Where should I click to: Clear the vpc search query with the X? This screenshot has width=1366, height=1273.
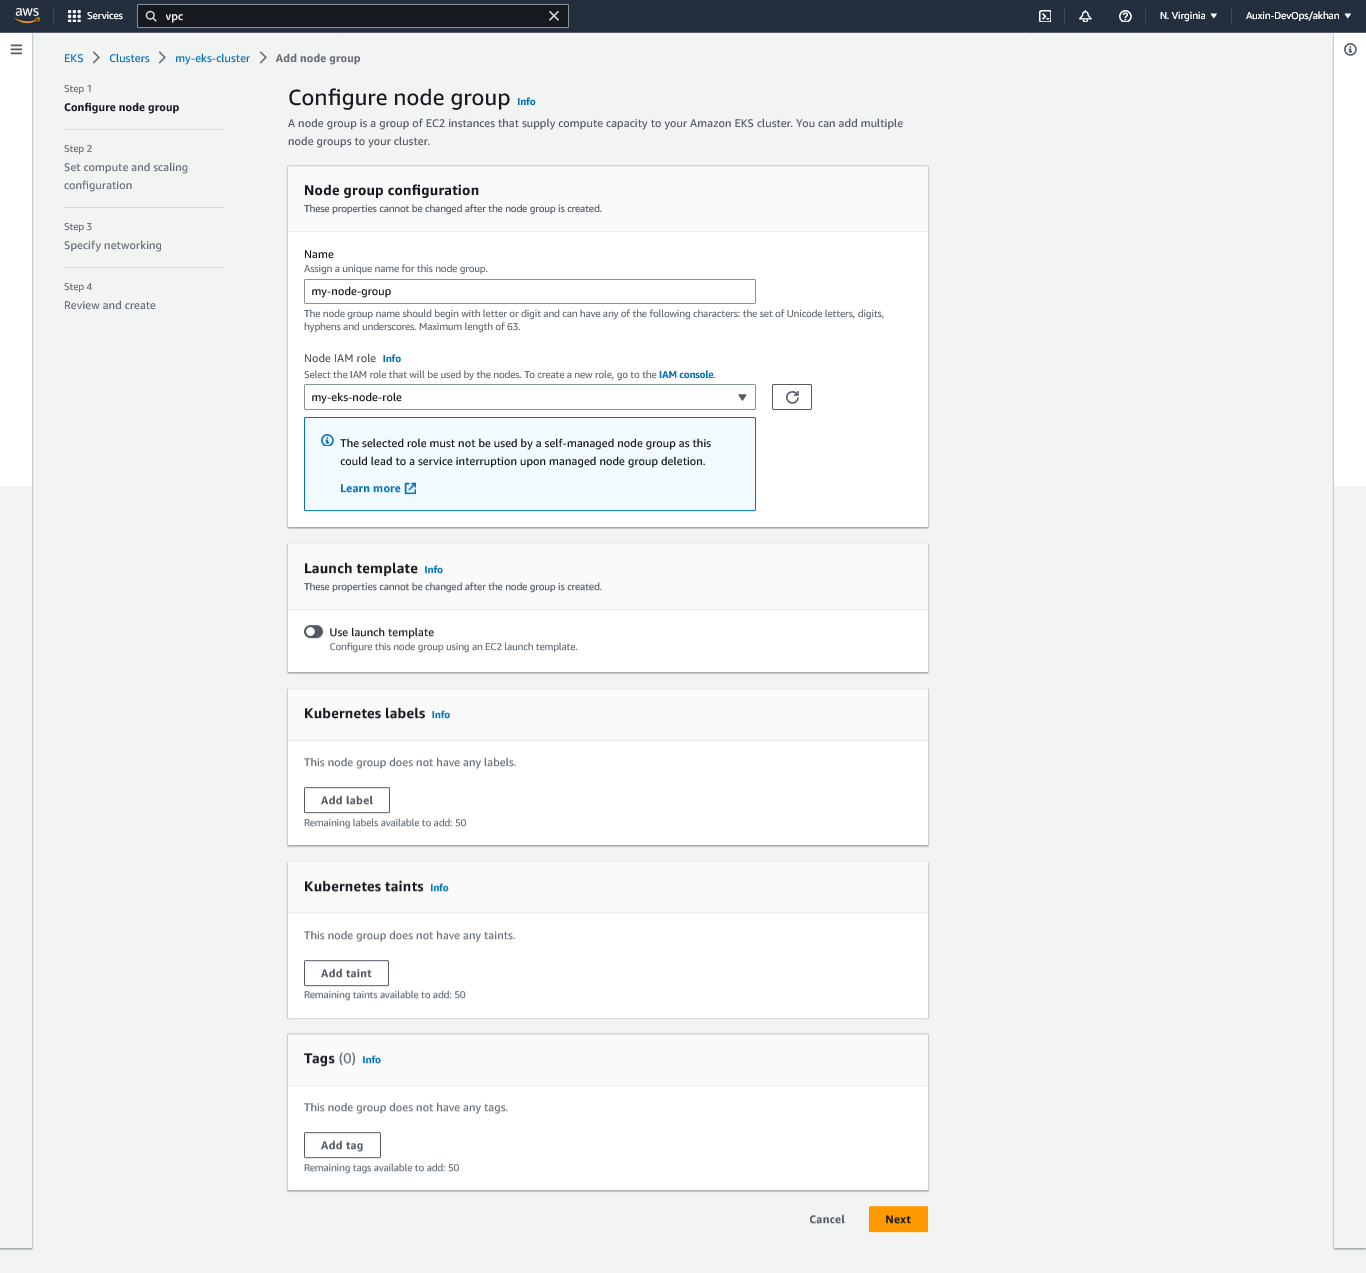[554, 16]
